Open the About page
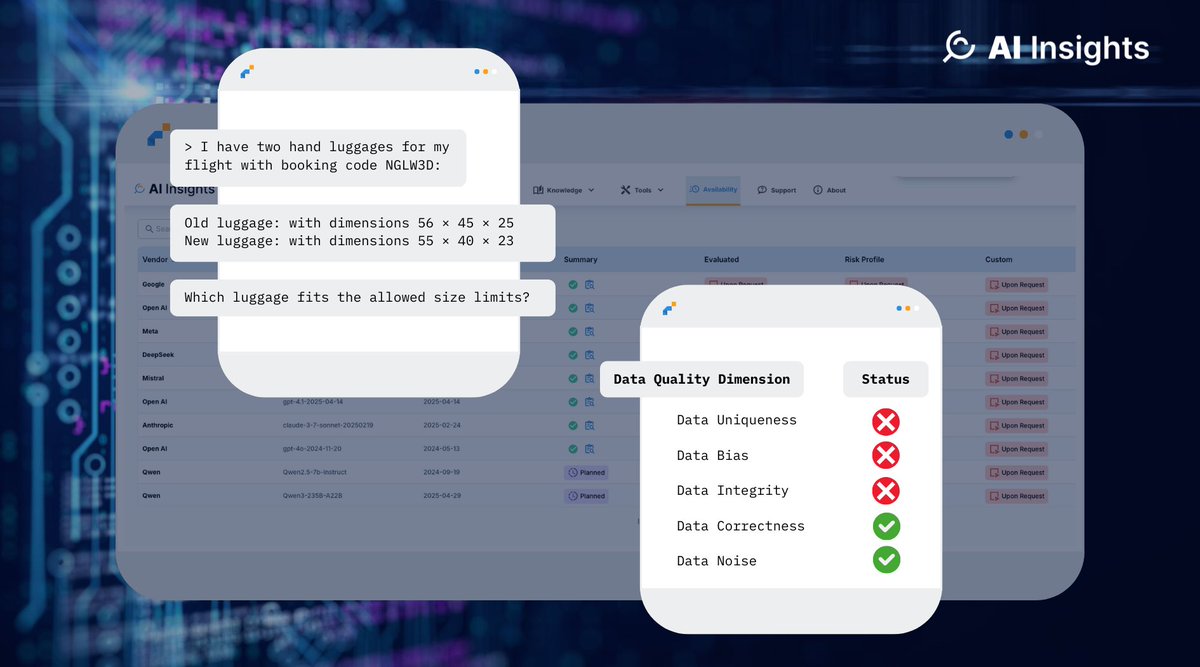Screen dimensions: 1200x667 coord(830,190)
